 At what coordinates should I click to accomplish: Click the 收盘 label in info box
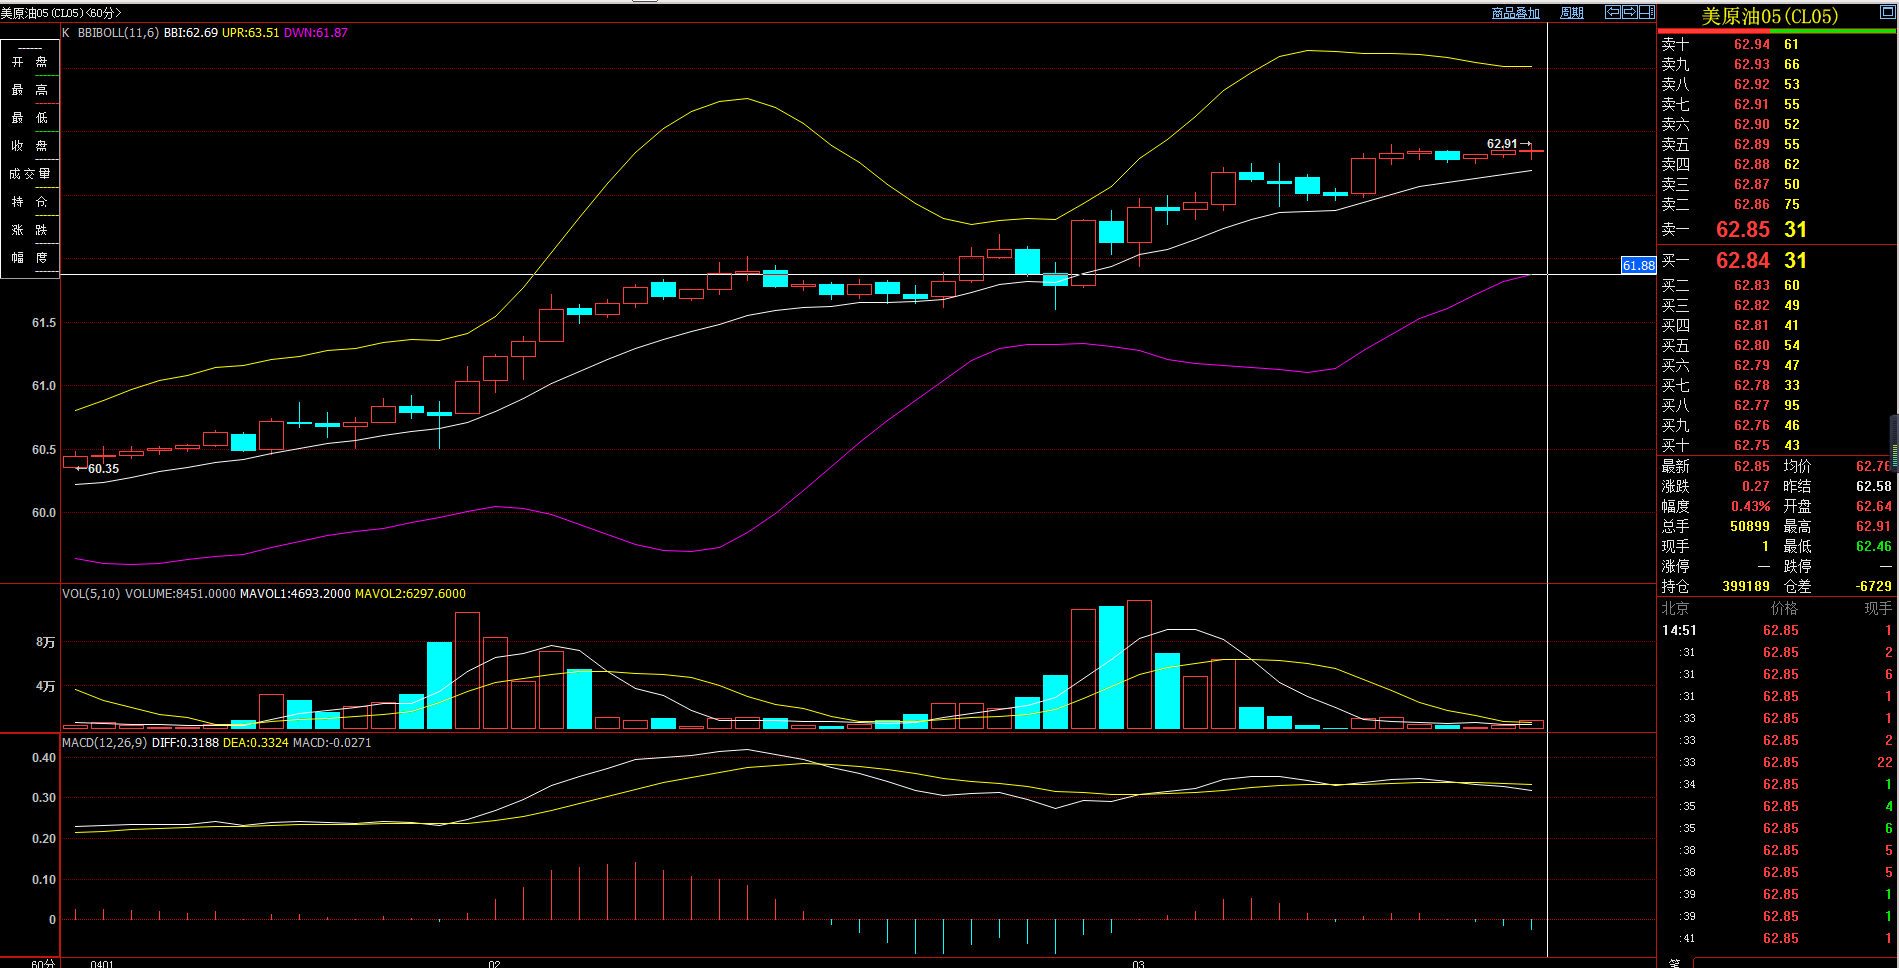point(29,146)
